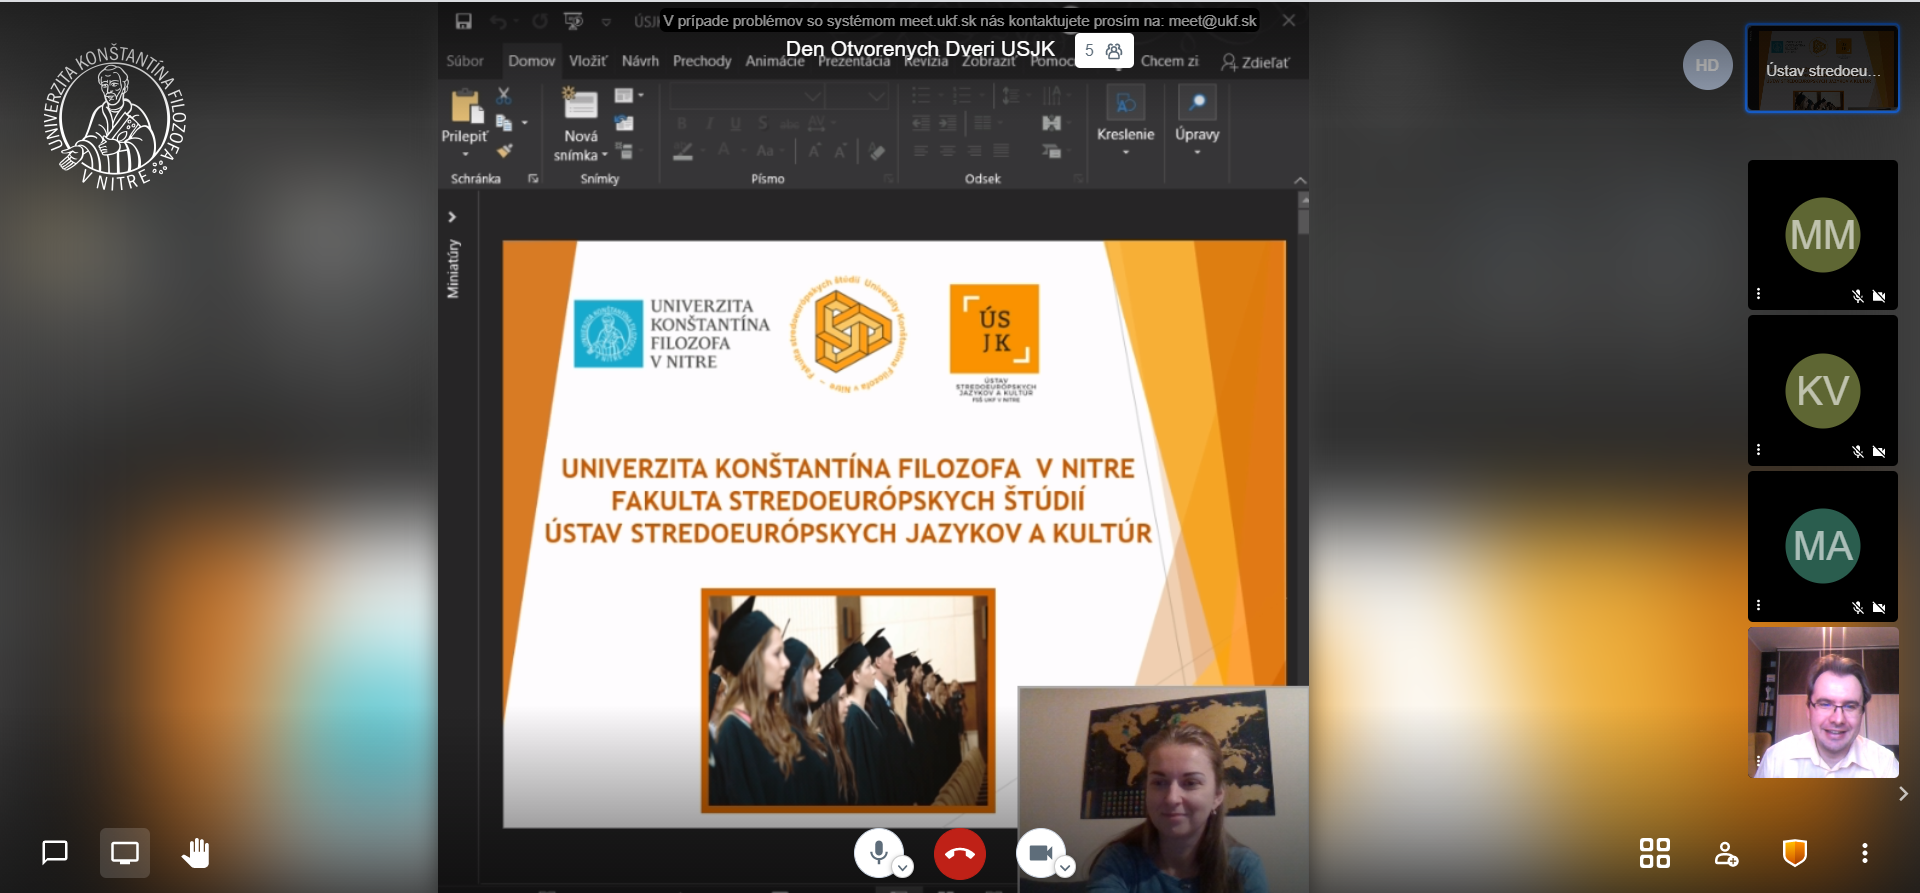Select the MM participant tile

click(x=1823, y=235)
